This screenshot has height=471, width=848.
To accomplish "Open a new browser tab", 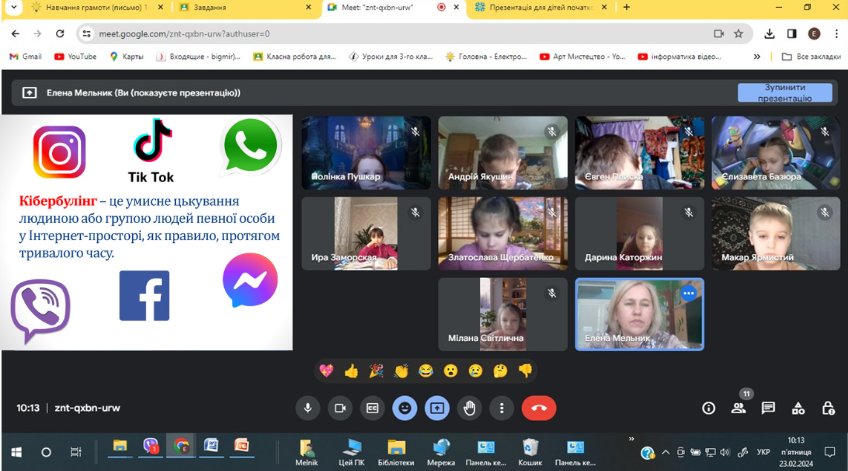I will 626,7.
